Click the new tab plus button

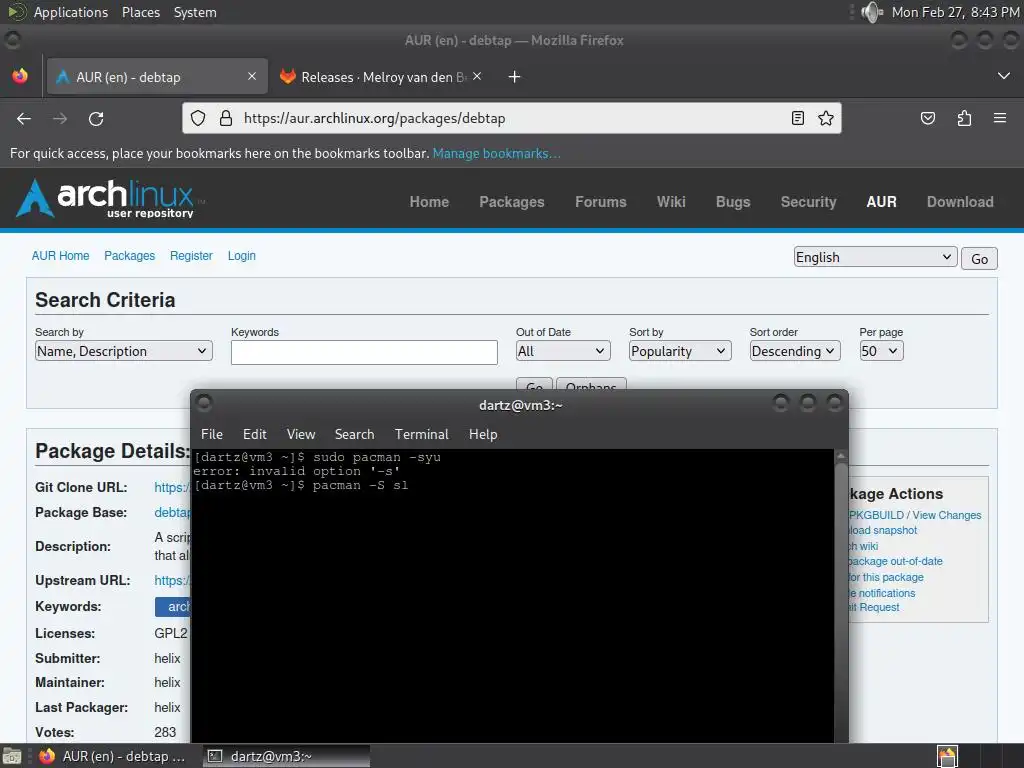(x=515, y=77)
